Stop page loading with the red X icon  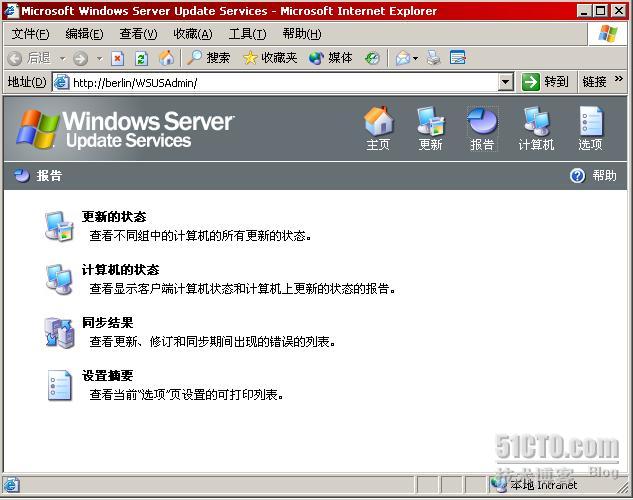point(117,59)
